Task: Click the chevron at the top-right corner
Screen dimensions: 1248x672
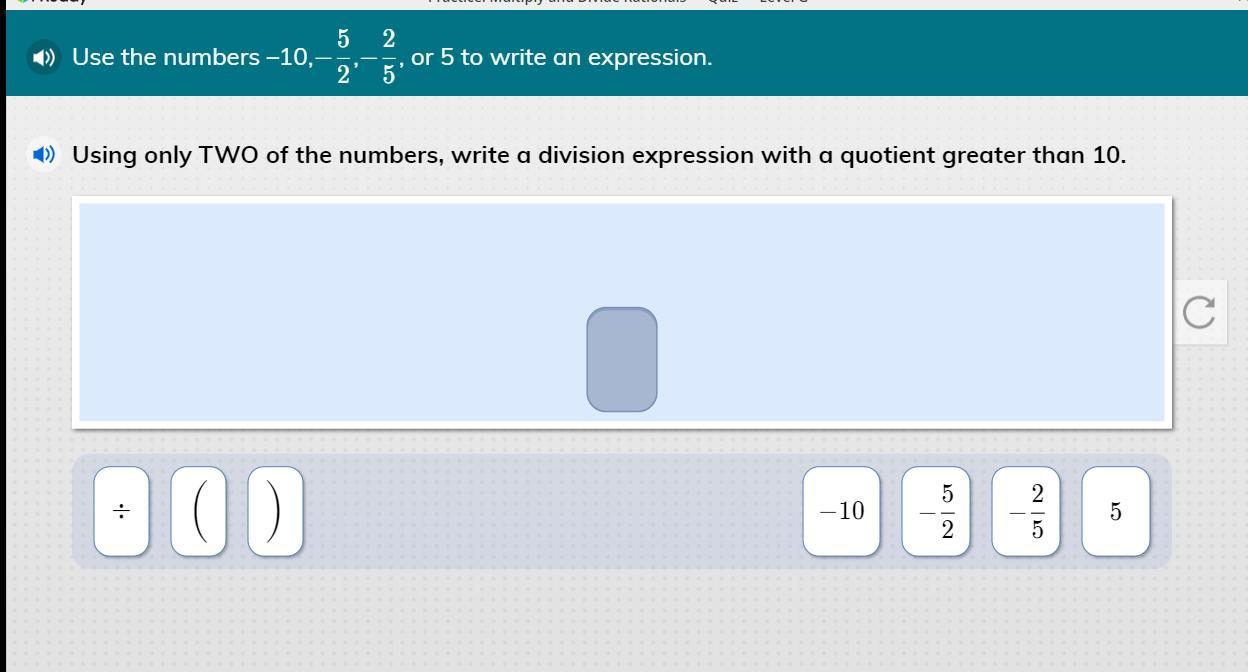Action: [1242, 3]
